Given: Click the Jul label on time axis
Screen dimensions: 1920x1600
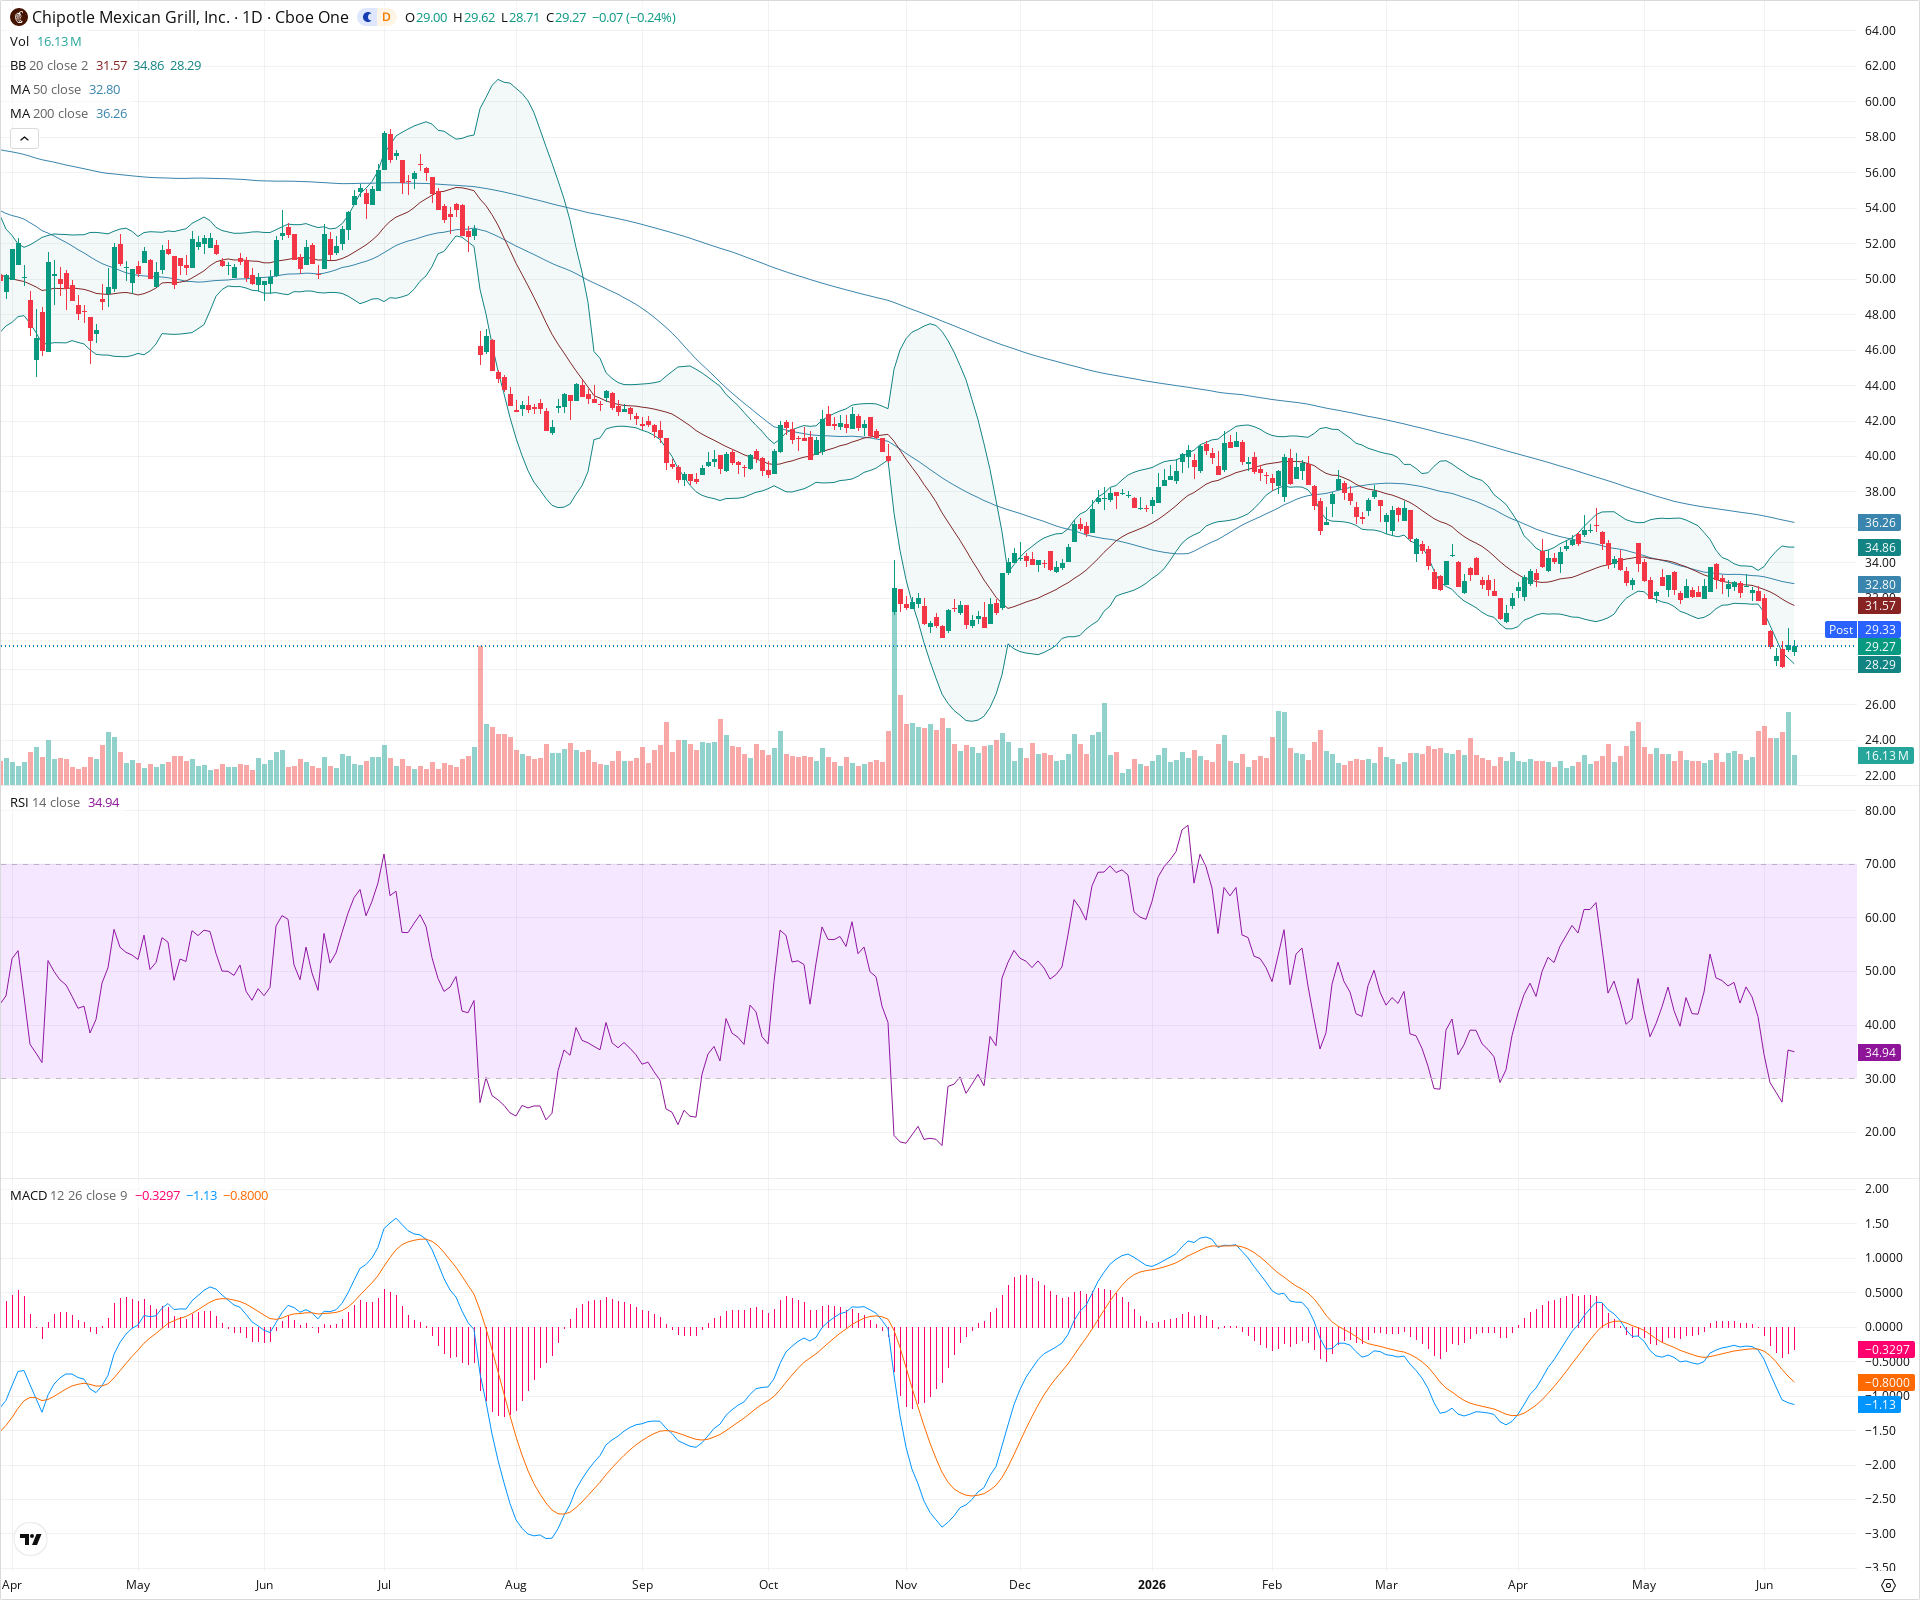Looking at the screenshot, I should coord(384,1585).
